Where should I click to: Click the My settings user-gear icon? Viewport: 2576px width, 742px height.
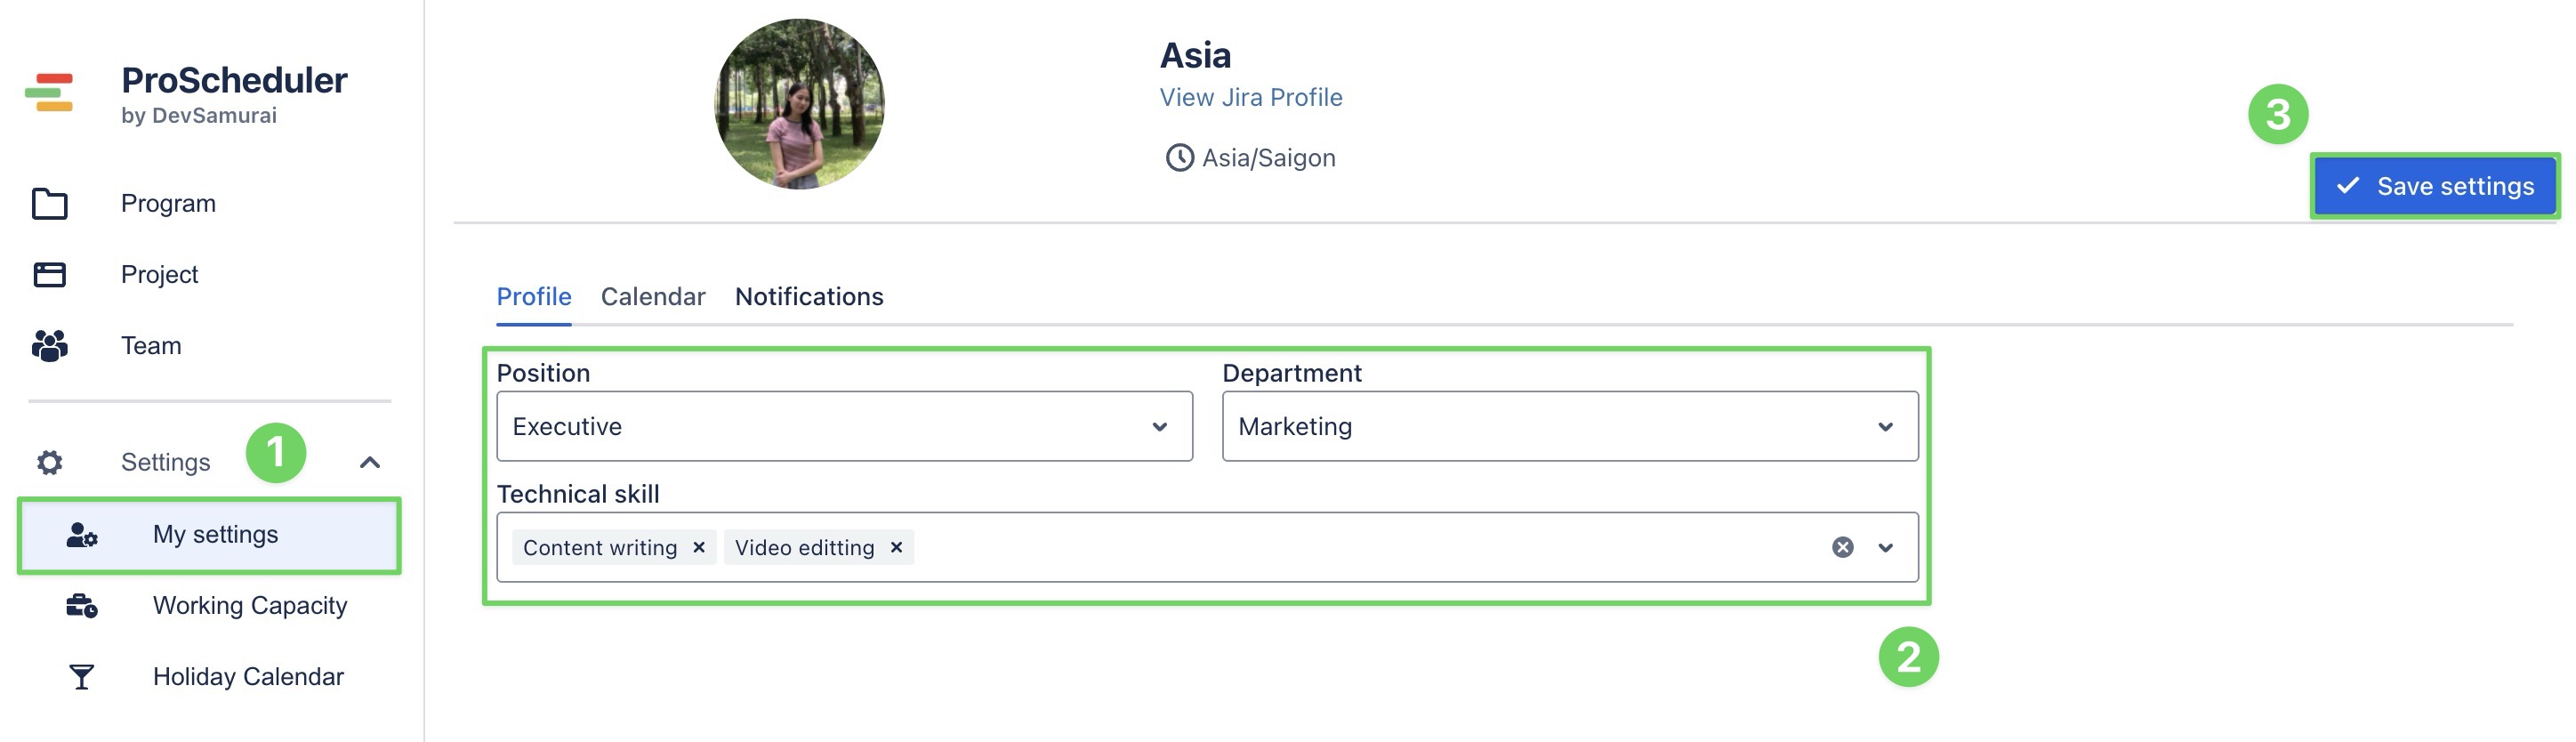coord(81,535)
